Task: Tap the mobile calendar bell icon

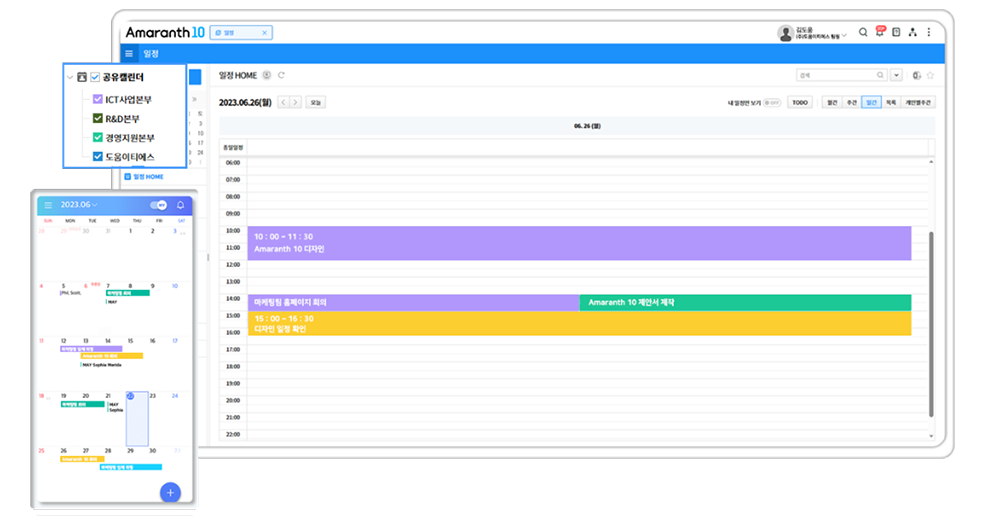Action: [x=180, y=205]
